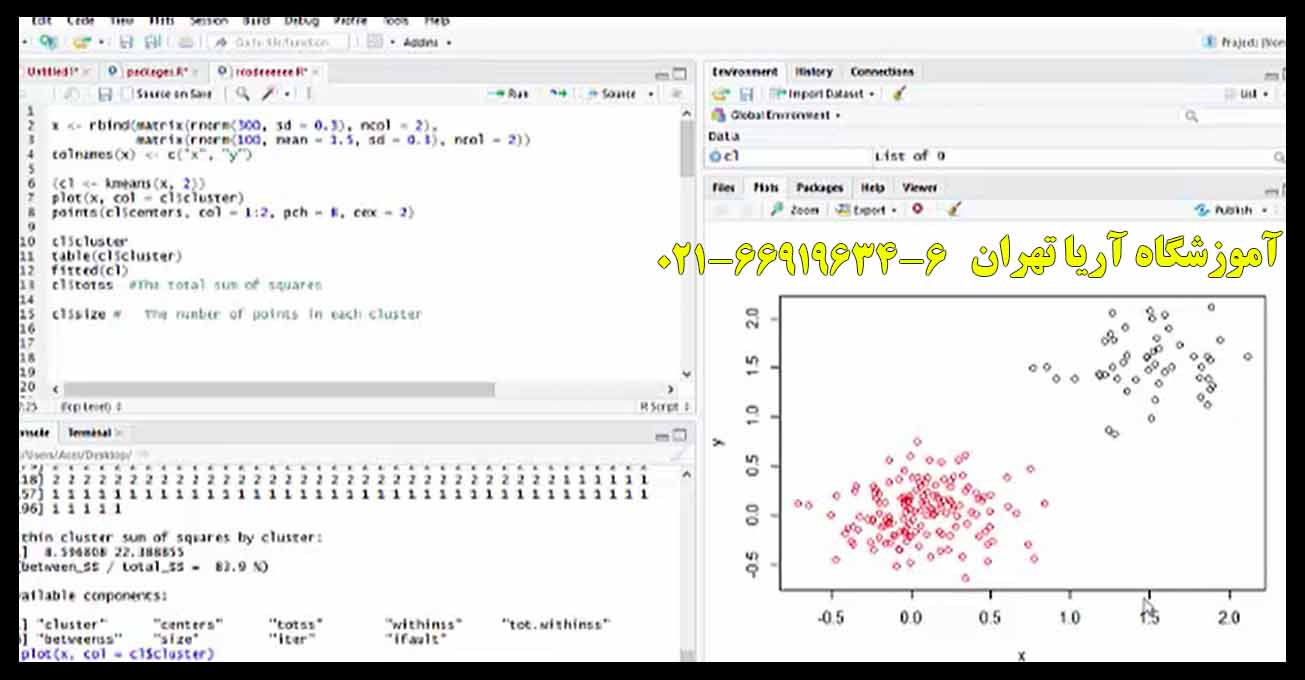Click the save icon in the editor toolbar
The width and height of the screenshot is (1305, 680).
click(104, 94)
